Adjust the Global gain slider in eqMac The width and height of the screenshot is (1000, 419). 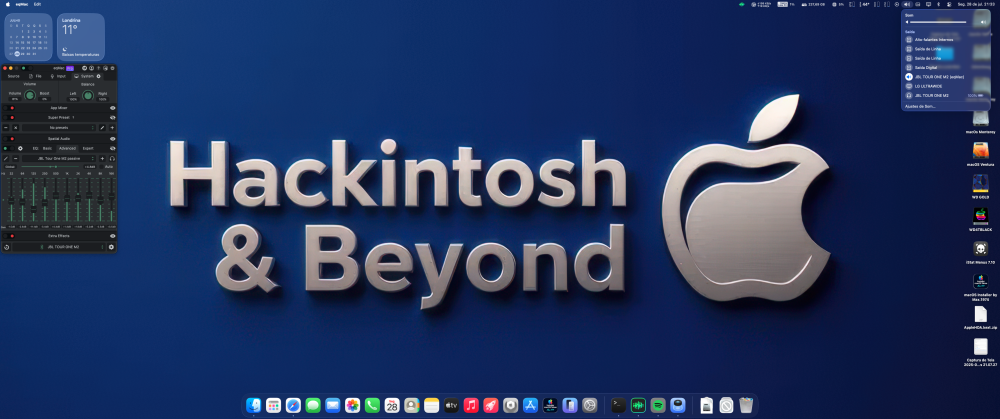click(50, 166)
